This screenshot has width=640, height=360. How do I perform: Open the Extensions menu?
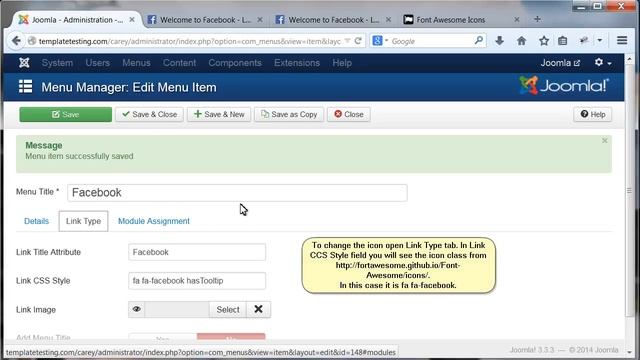click(297, 63)
